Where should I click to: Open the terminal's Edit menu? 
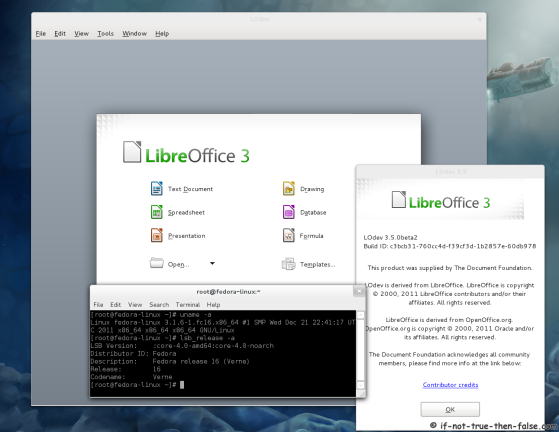[116, 304]
